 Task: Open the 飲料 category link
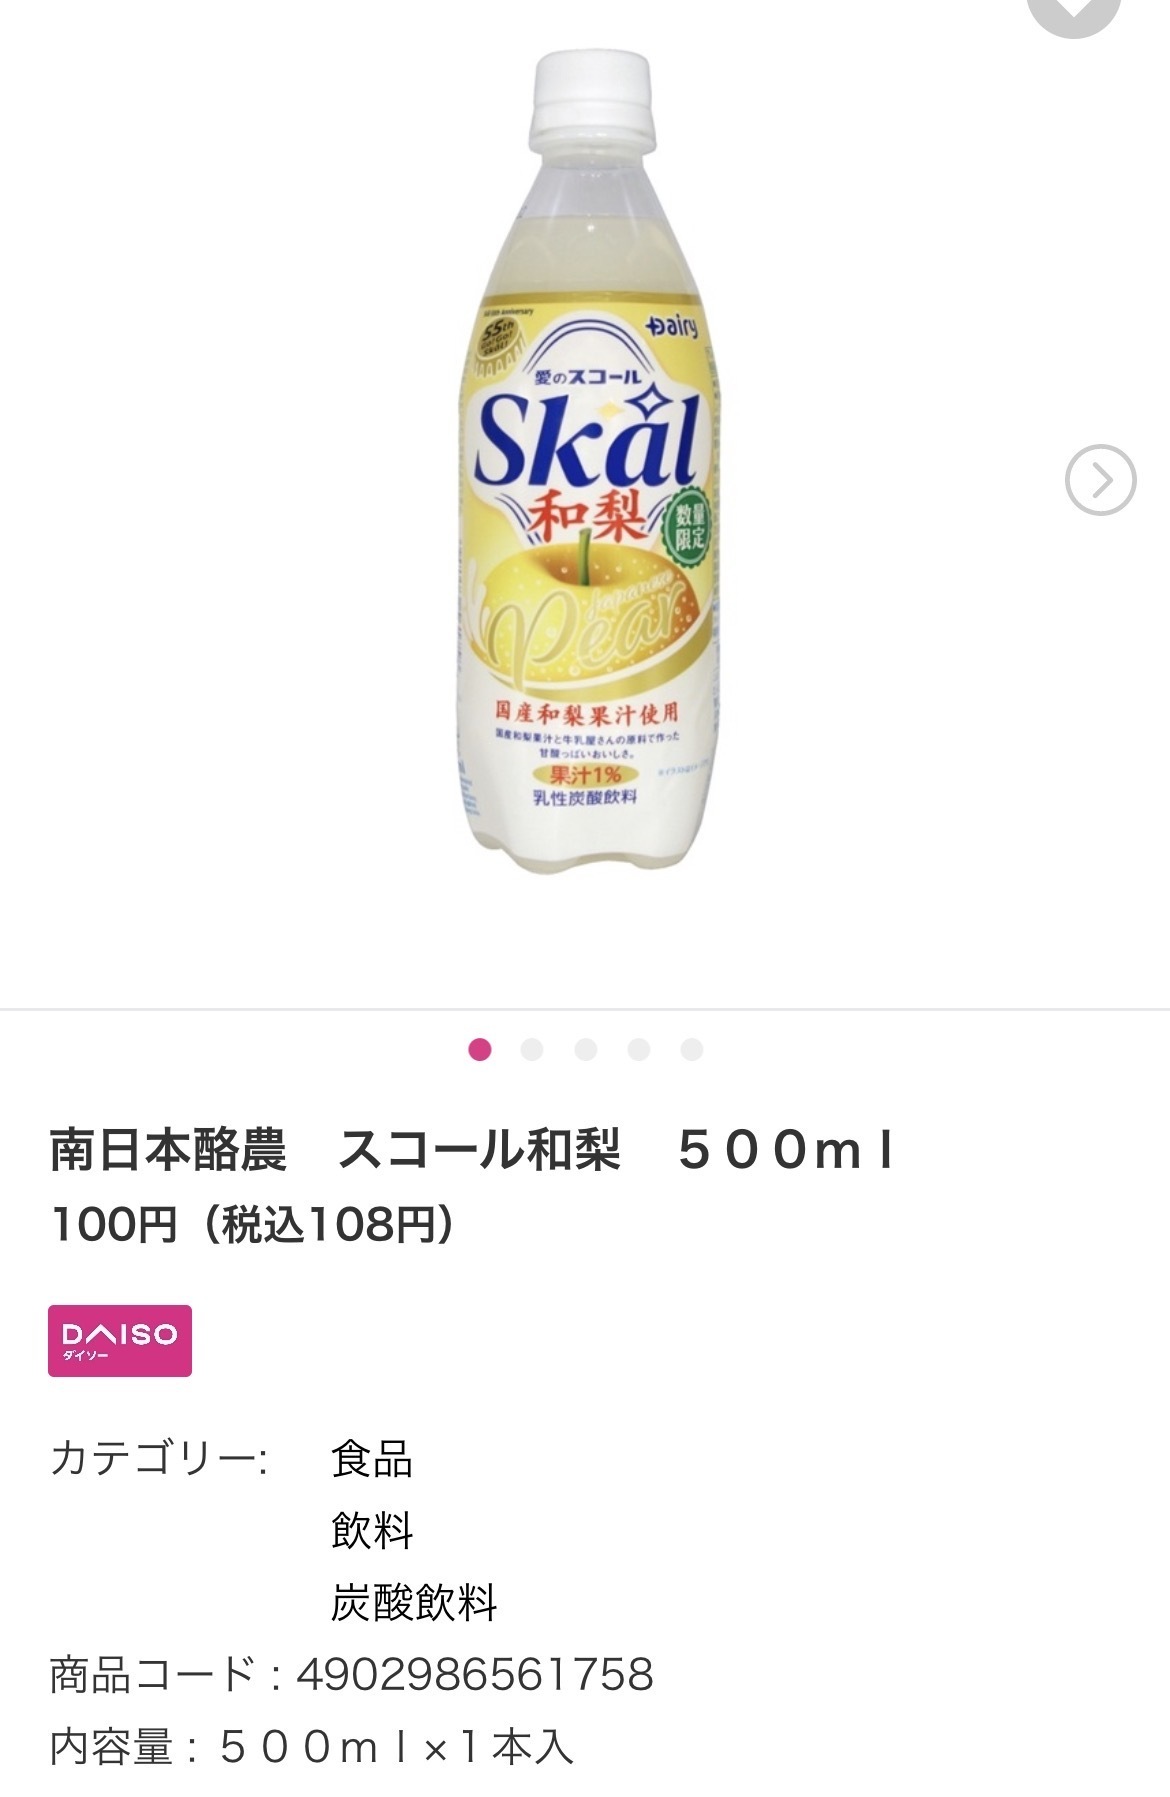(x=372, y=1531)
